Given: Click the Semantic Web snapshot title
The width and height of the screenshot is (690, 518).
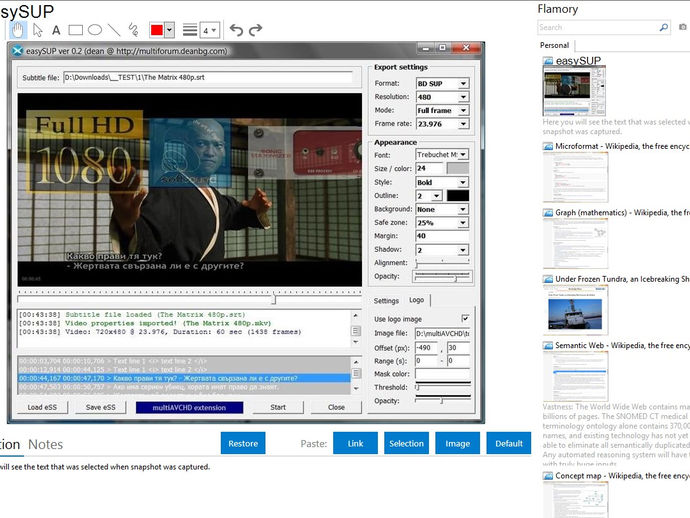Looking at the screenshot, I should click(622, 345).
